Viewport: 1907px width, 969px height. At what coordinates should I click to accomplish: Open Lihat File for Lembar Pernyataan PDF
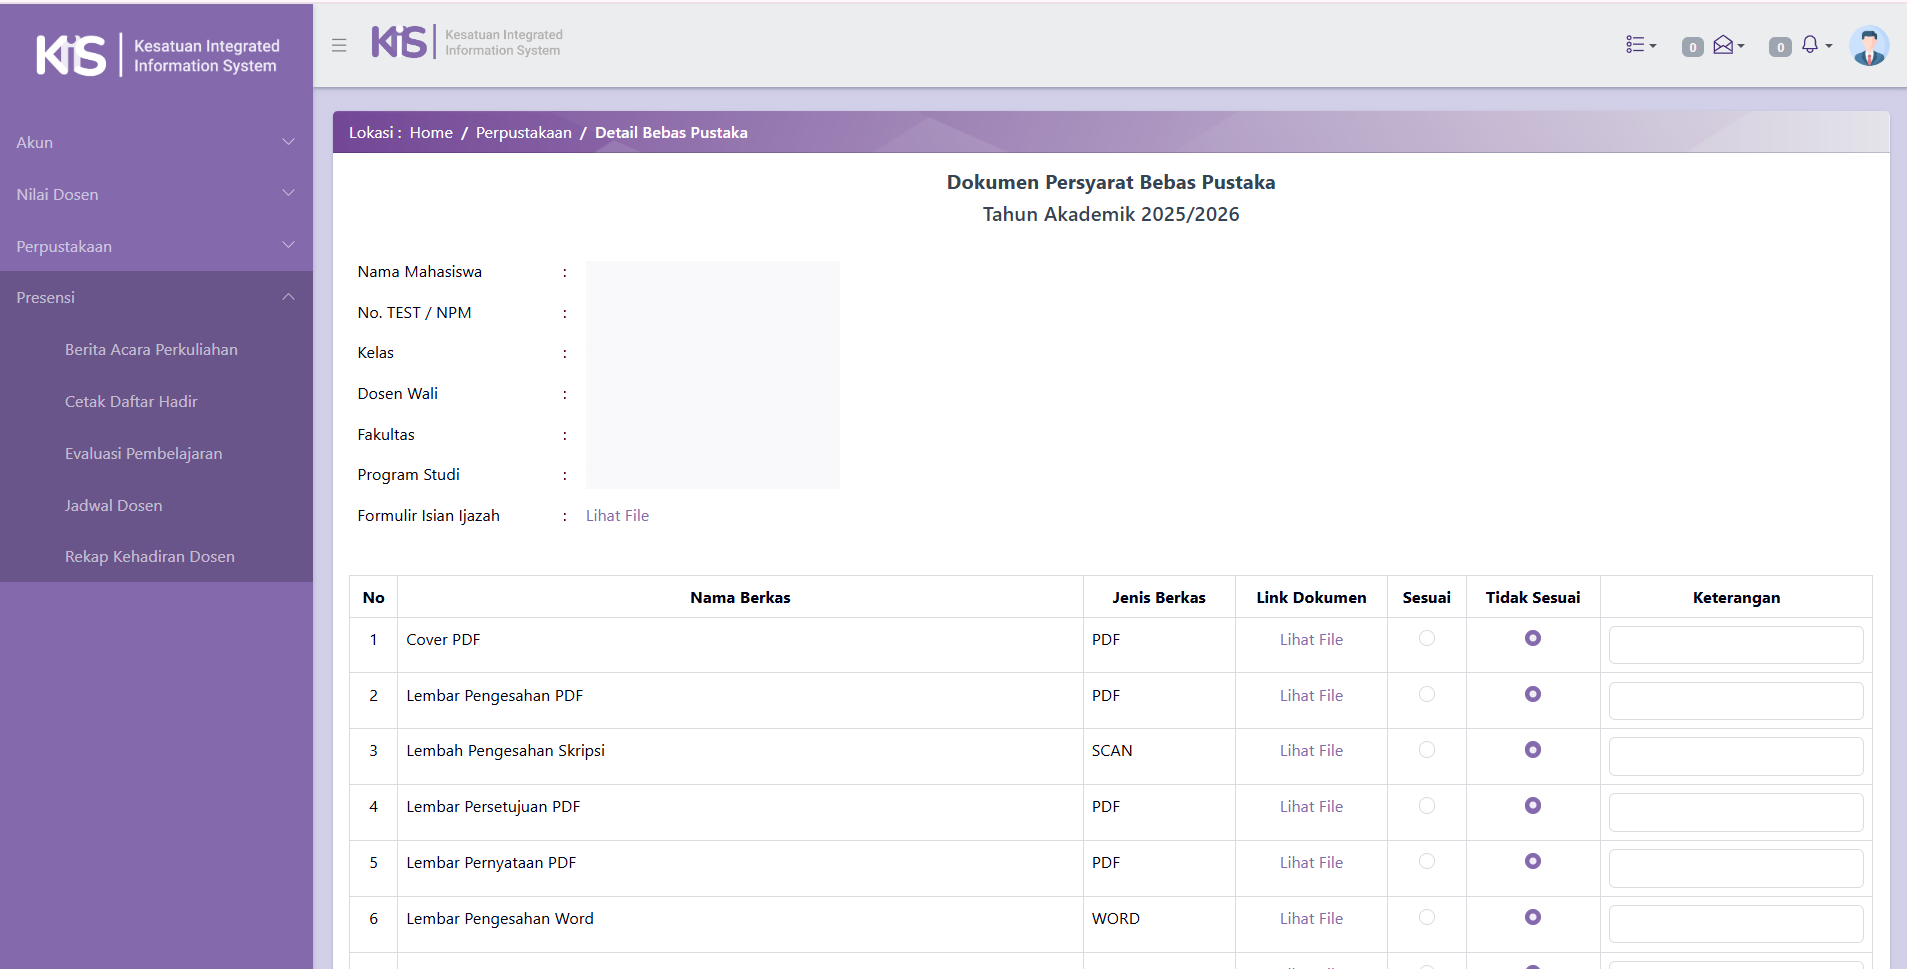tap(1310, 862)
